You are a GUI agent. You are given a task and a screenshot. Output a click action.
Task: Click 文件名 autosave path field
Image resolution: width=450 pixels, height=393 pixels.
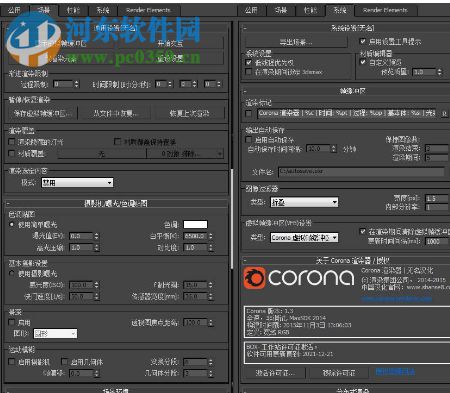(x=361, y=171)
